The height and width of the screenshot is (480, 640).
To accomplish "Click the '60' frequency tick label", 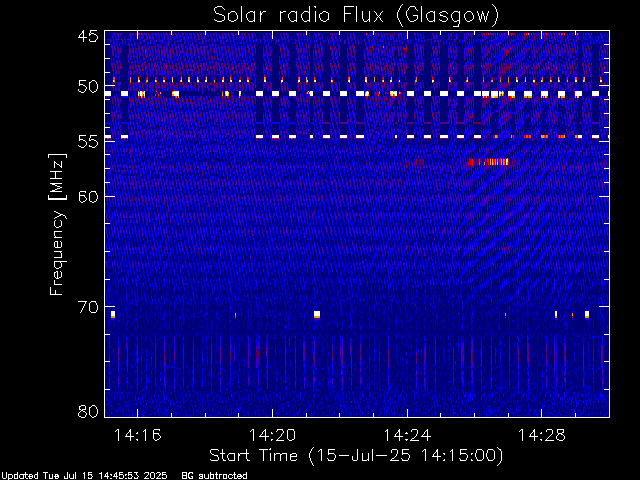I will click(88, 197).
